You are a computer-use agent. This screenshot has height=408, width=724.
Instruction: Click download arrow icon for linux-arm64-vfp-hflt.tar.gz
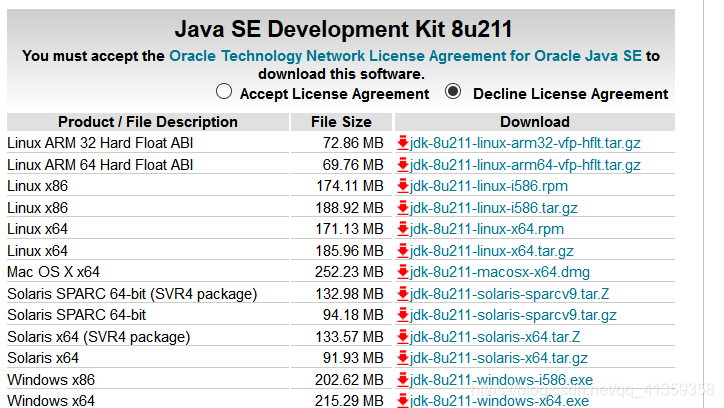pyautogui.click(x=403, y=165)
